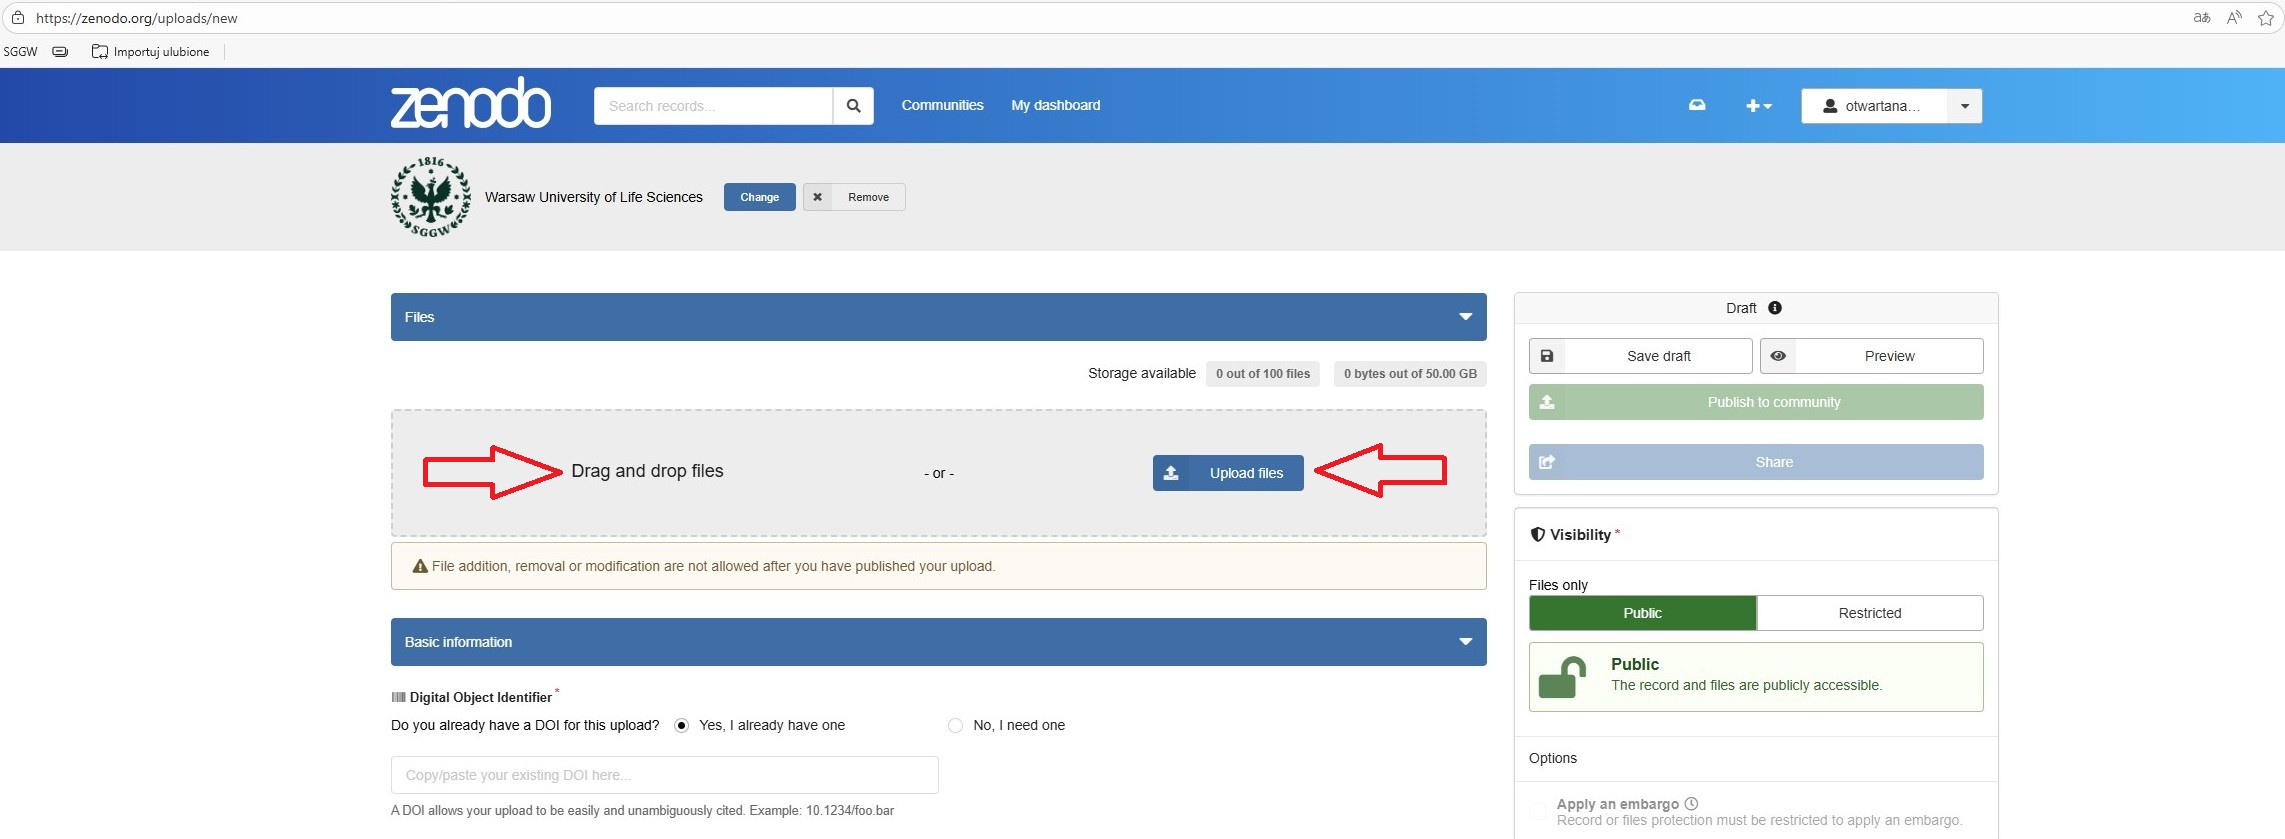Click the search magnifier icon
2285x839 pixels.
[x=853, y=106]
